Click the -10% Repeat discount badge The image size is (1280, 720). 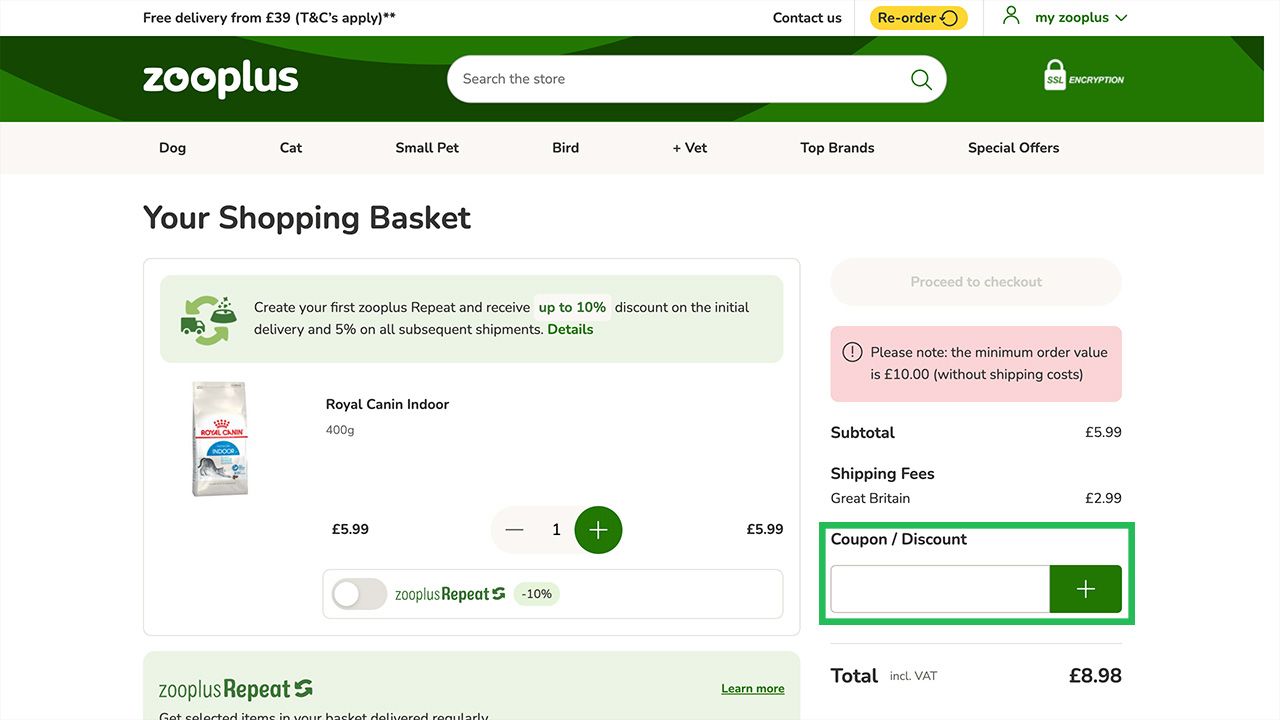point(538,594)
